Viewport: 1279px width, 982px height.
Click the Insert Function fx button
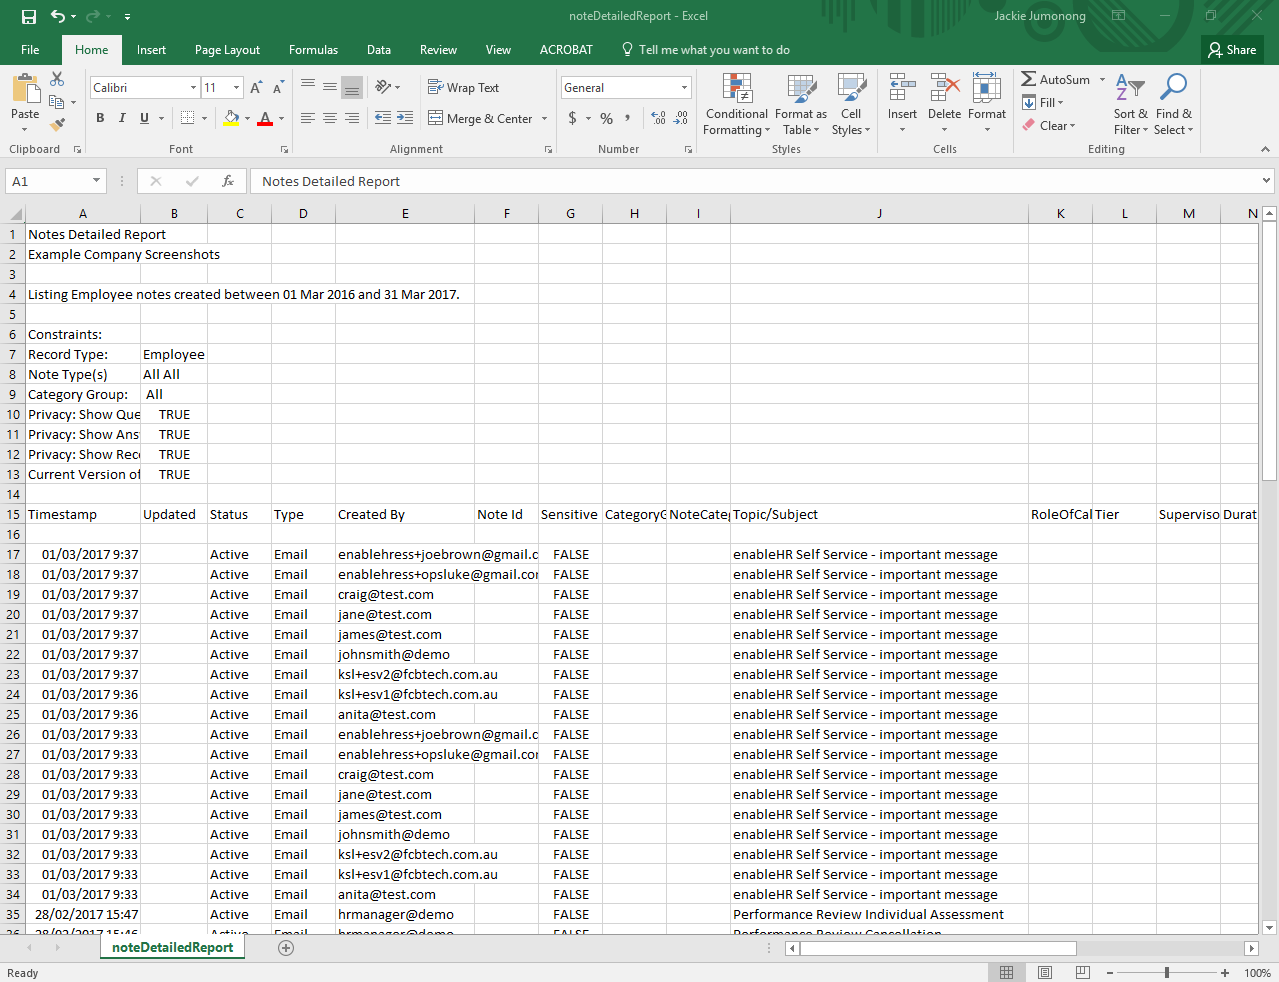tap(228, 181)
